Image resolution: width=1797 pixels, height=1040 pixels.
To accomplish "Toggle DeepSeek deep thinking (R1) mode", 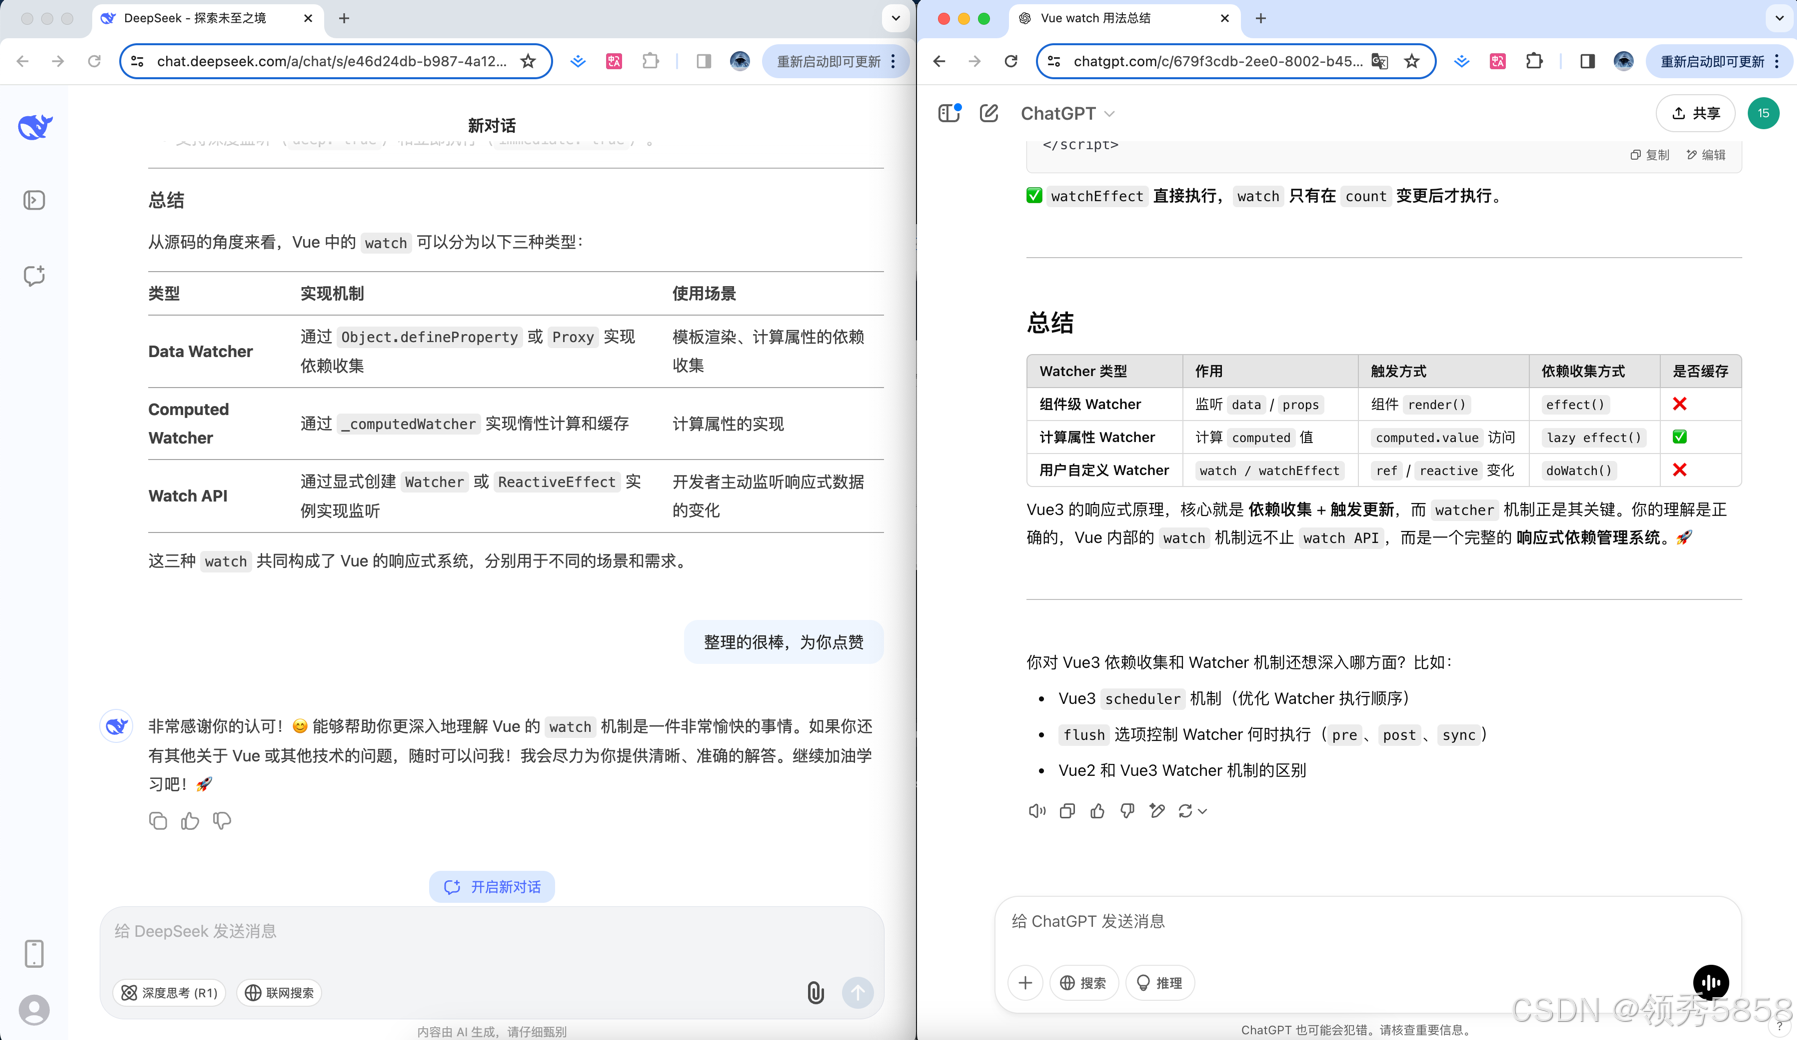I will (169, 993).
